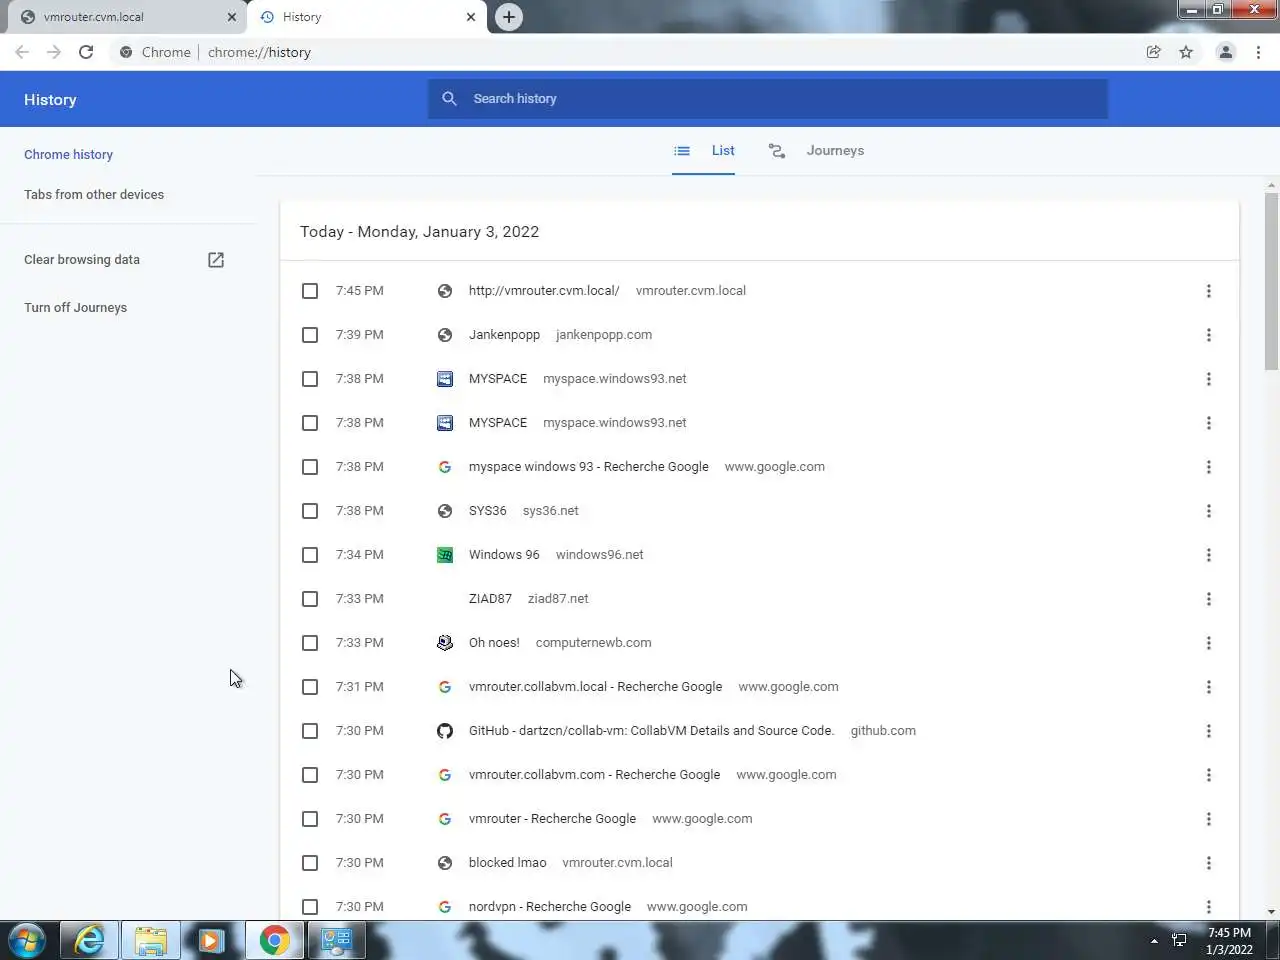
Task: Open more actions for myspace windows 93 search
Action: 1208,467
